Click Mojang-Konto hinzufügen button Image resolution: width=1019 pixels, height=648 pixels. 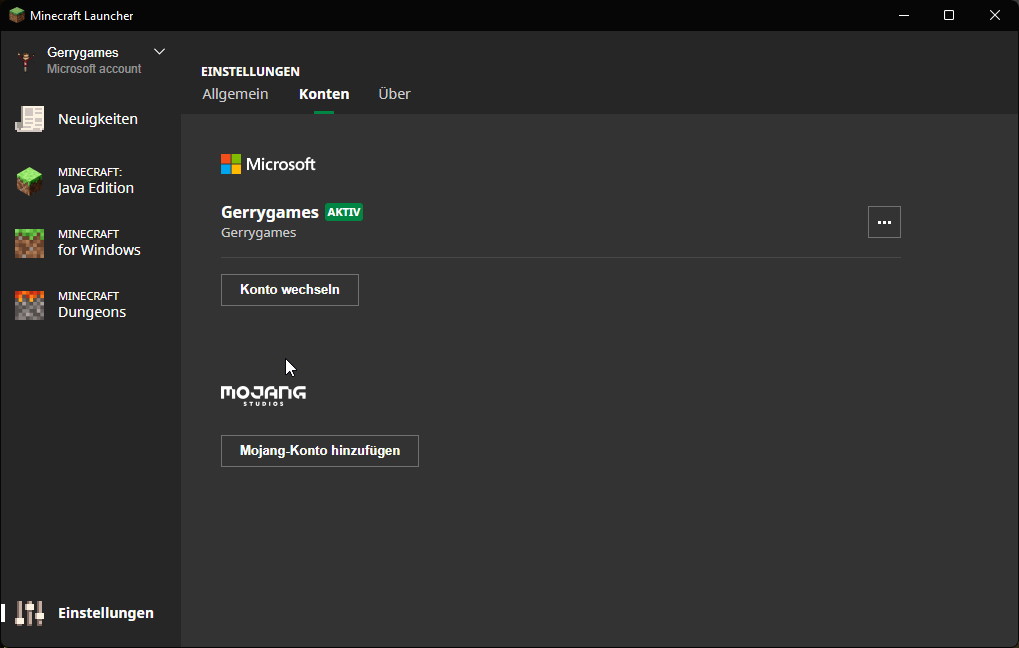320,451
